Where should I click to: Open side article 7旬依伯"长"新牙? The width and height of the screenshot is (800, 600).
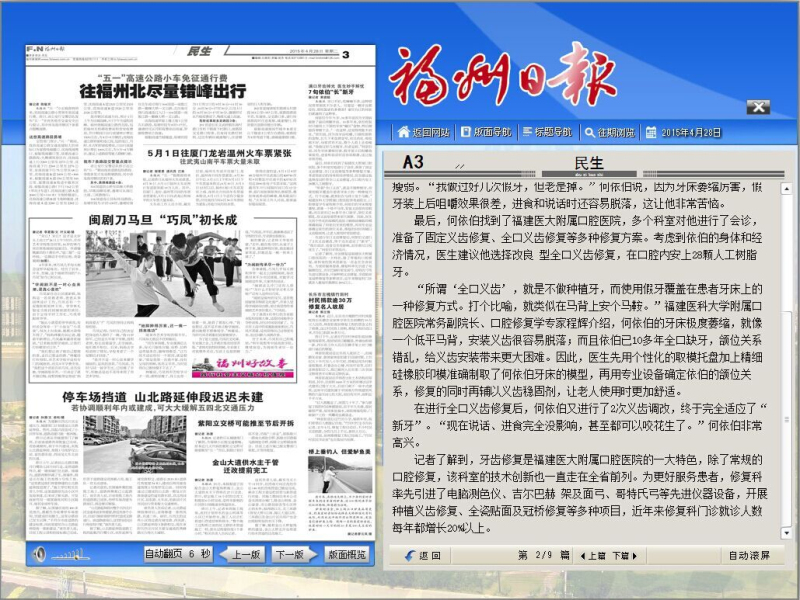click(x=331, y=92)
